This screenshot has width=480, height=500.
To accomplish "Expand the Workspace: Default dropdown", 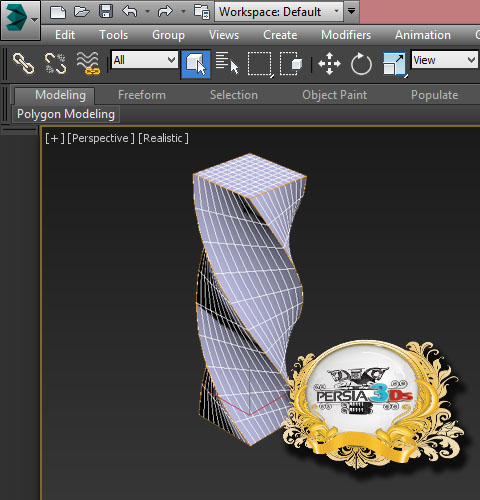I will 279,12.
